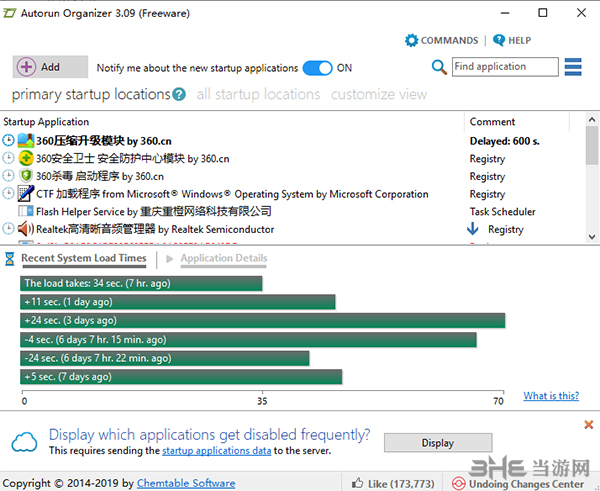Click the startup list scrollbar thumb

pos(592,146)
